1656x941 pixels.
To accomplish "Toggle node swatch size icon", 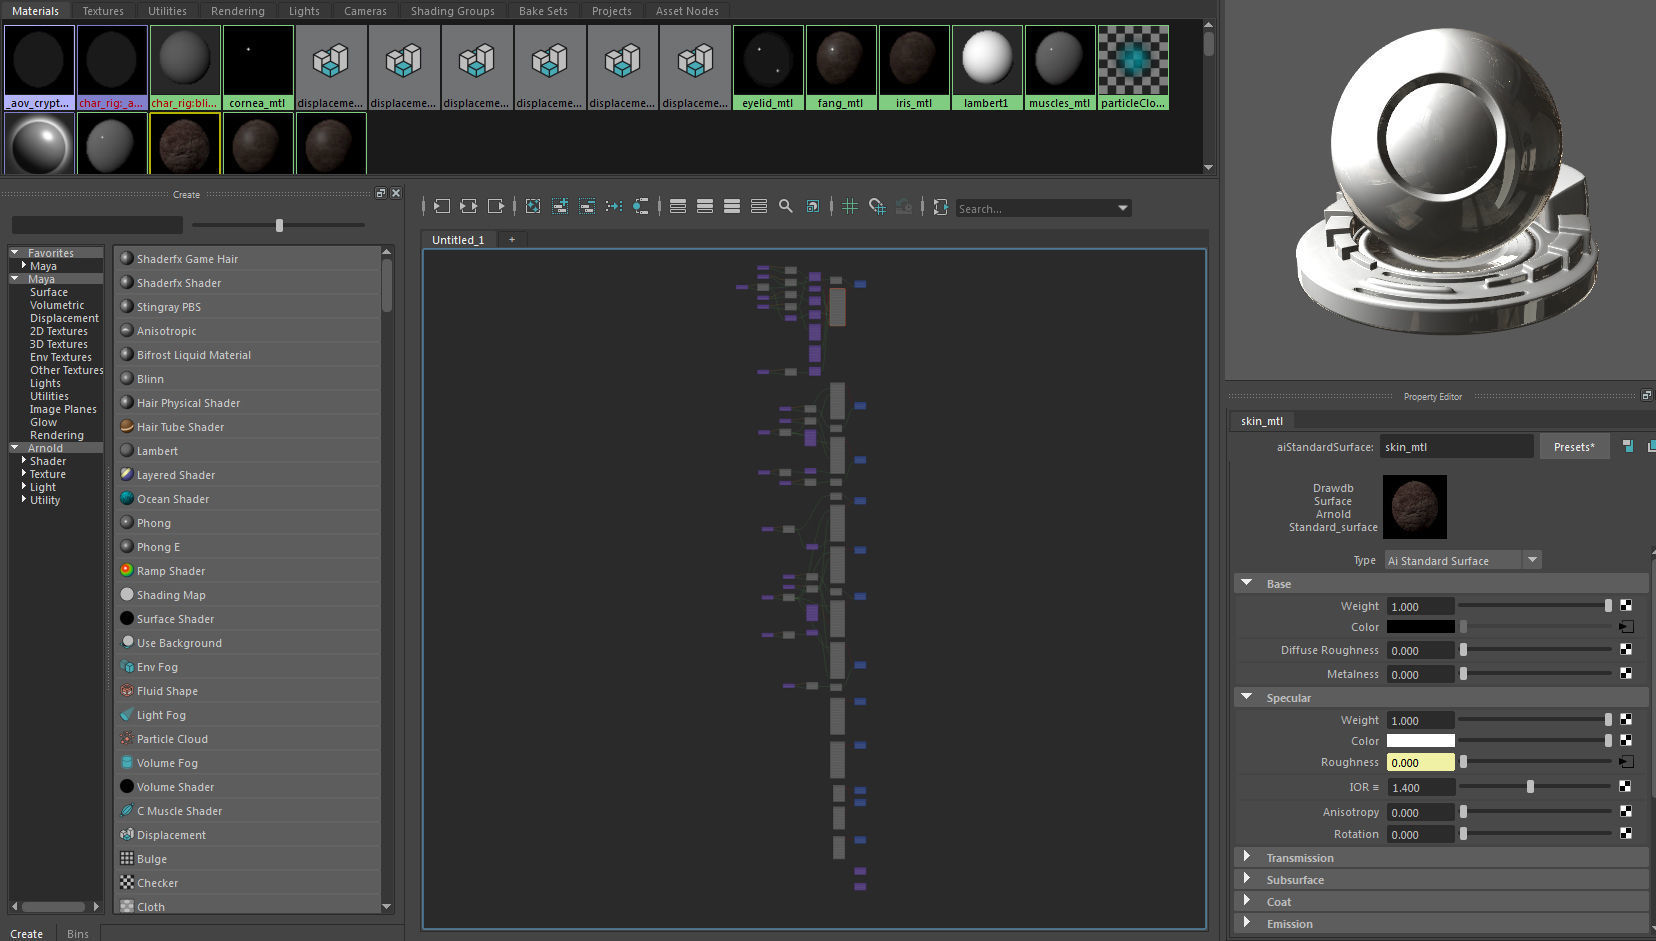I will pos(813,206).
